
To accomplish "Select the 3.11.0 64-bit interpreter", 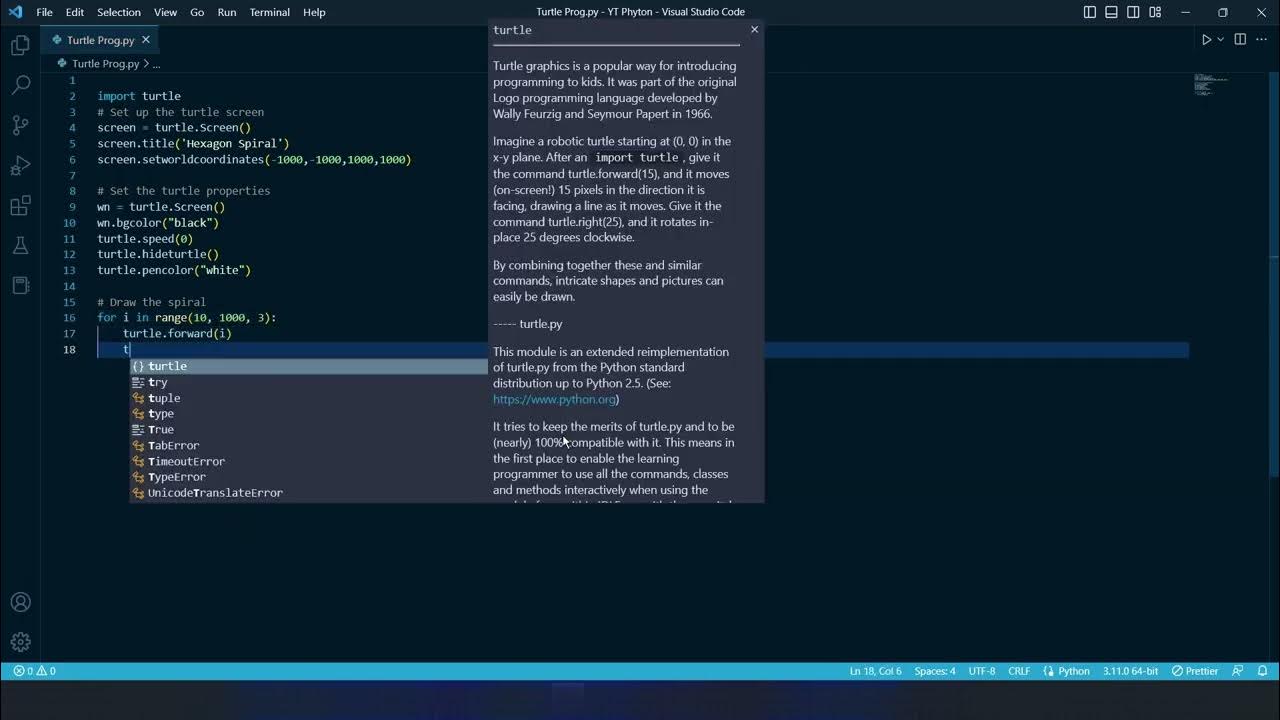I will (x=1131, y=671).
